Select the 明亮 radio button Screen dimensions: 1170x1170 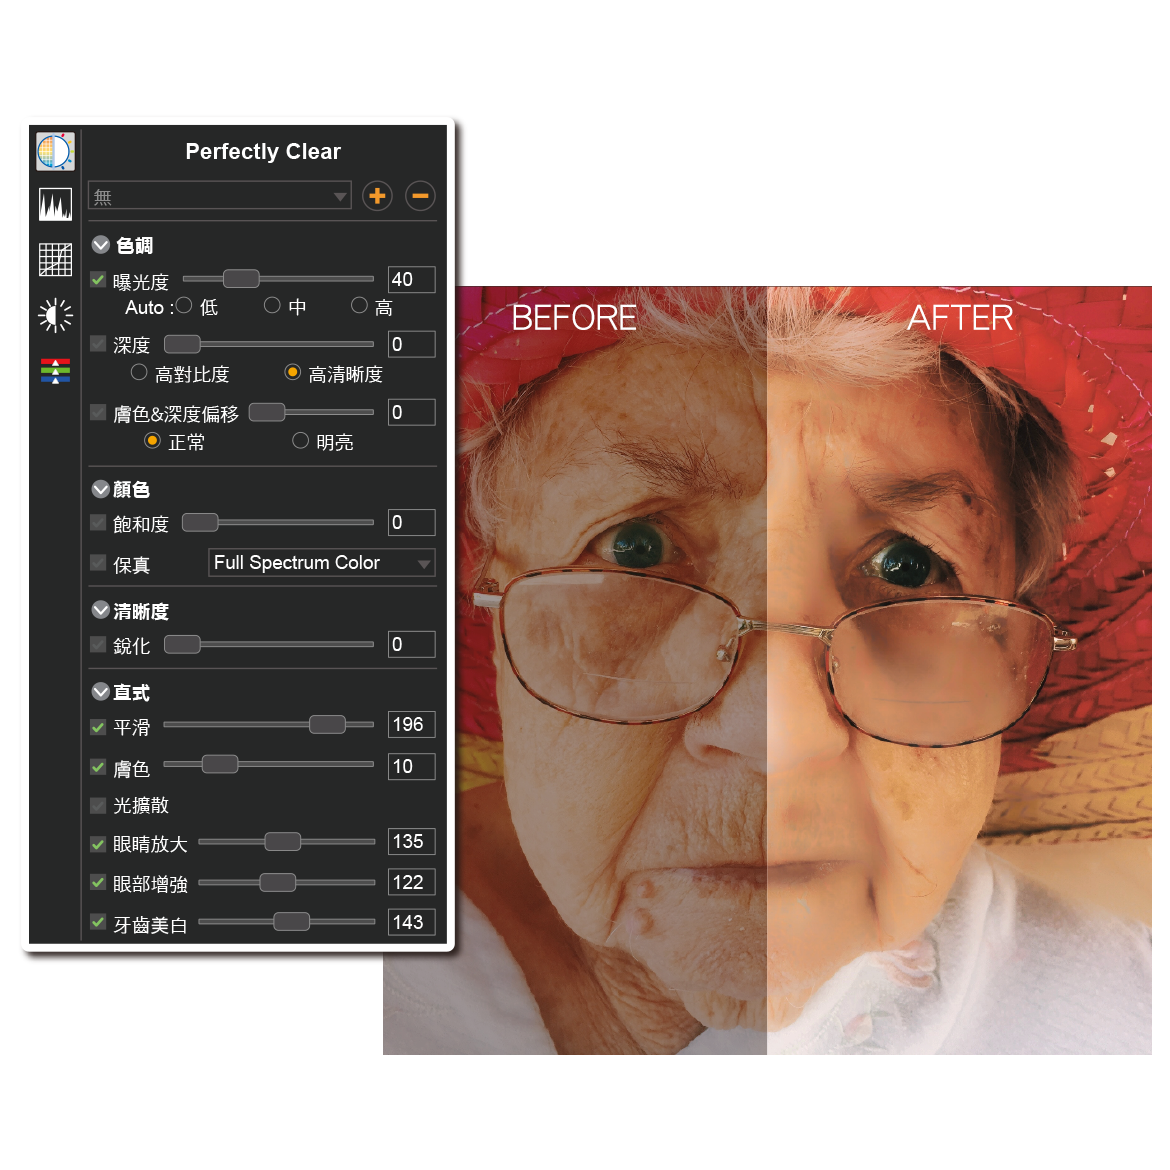(300, 441)
